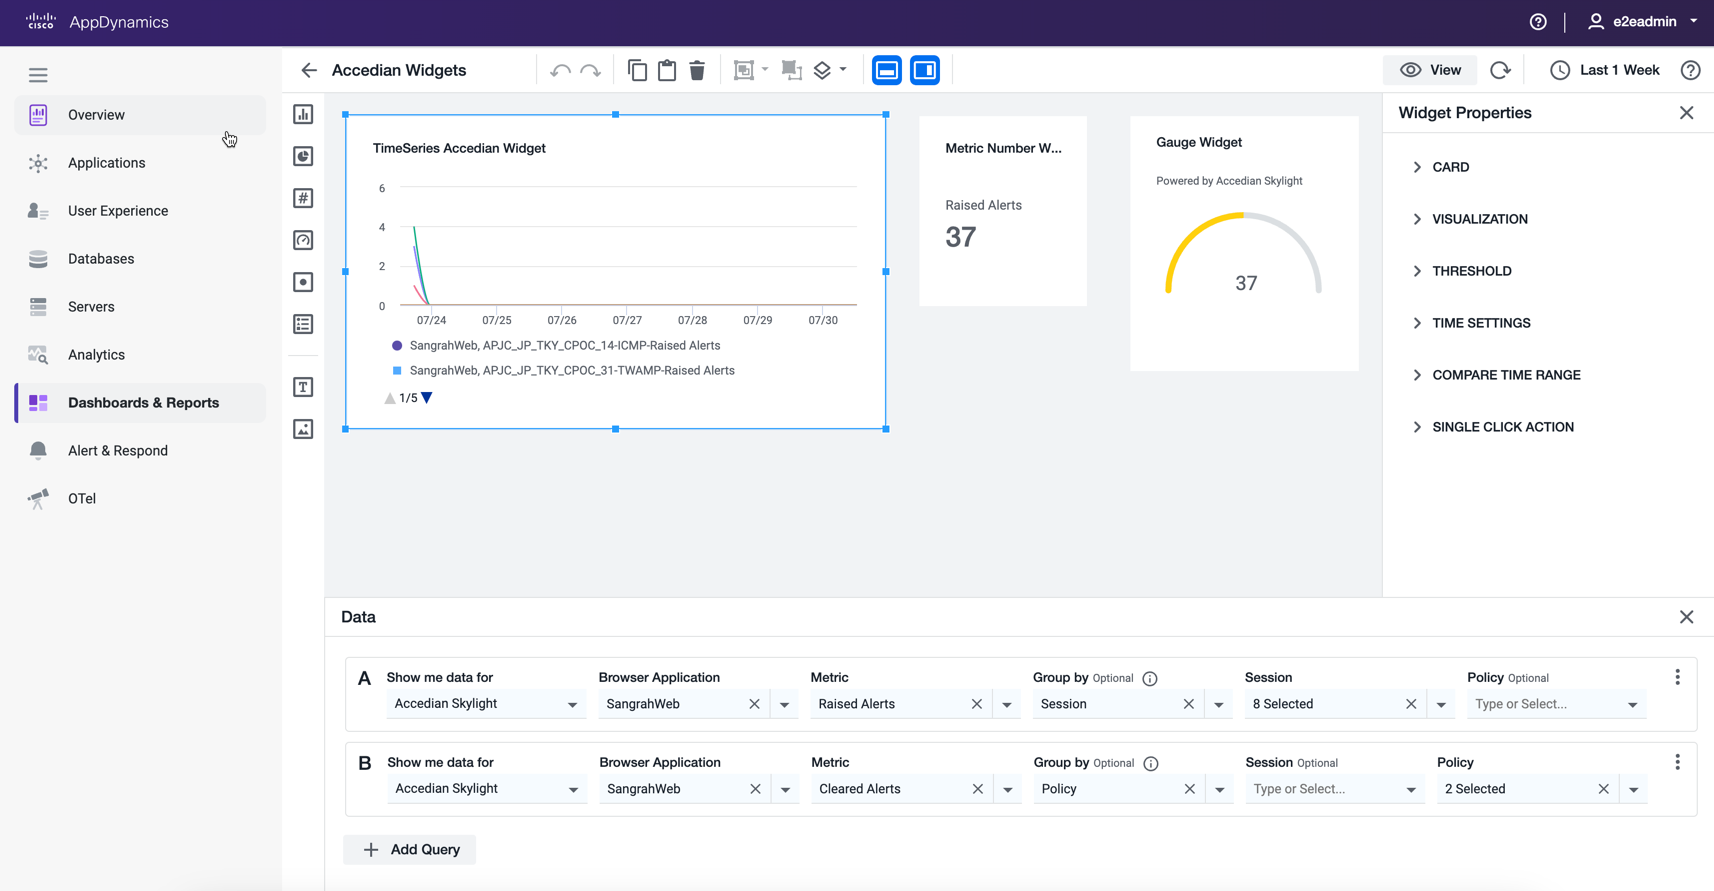This screenshot has width=1714, height=891.
Task: Switch dashboard to View mode
Action: tap(1430, 70)
